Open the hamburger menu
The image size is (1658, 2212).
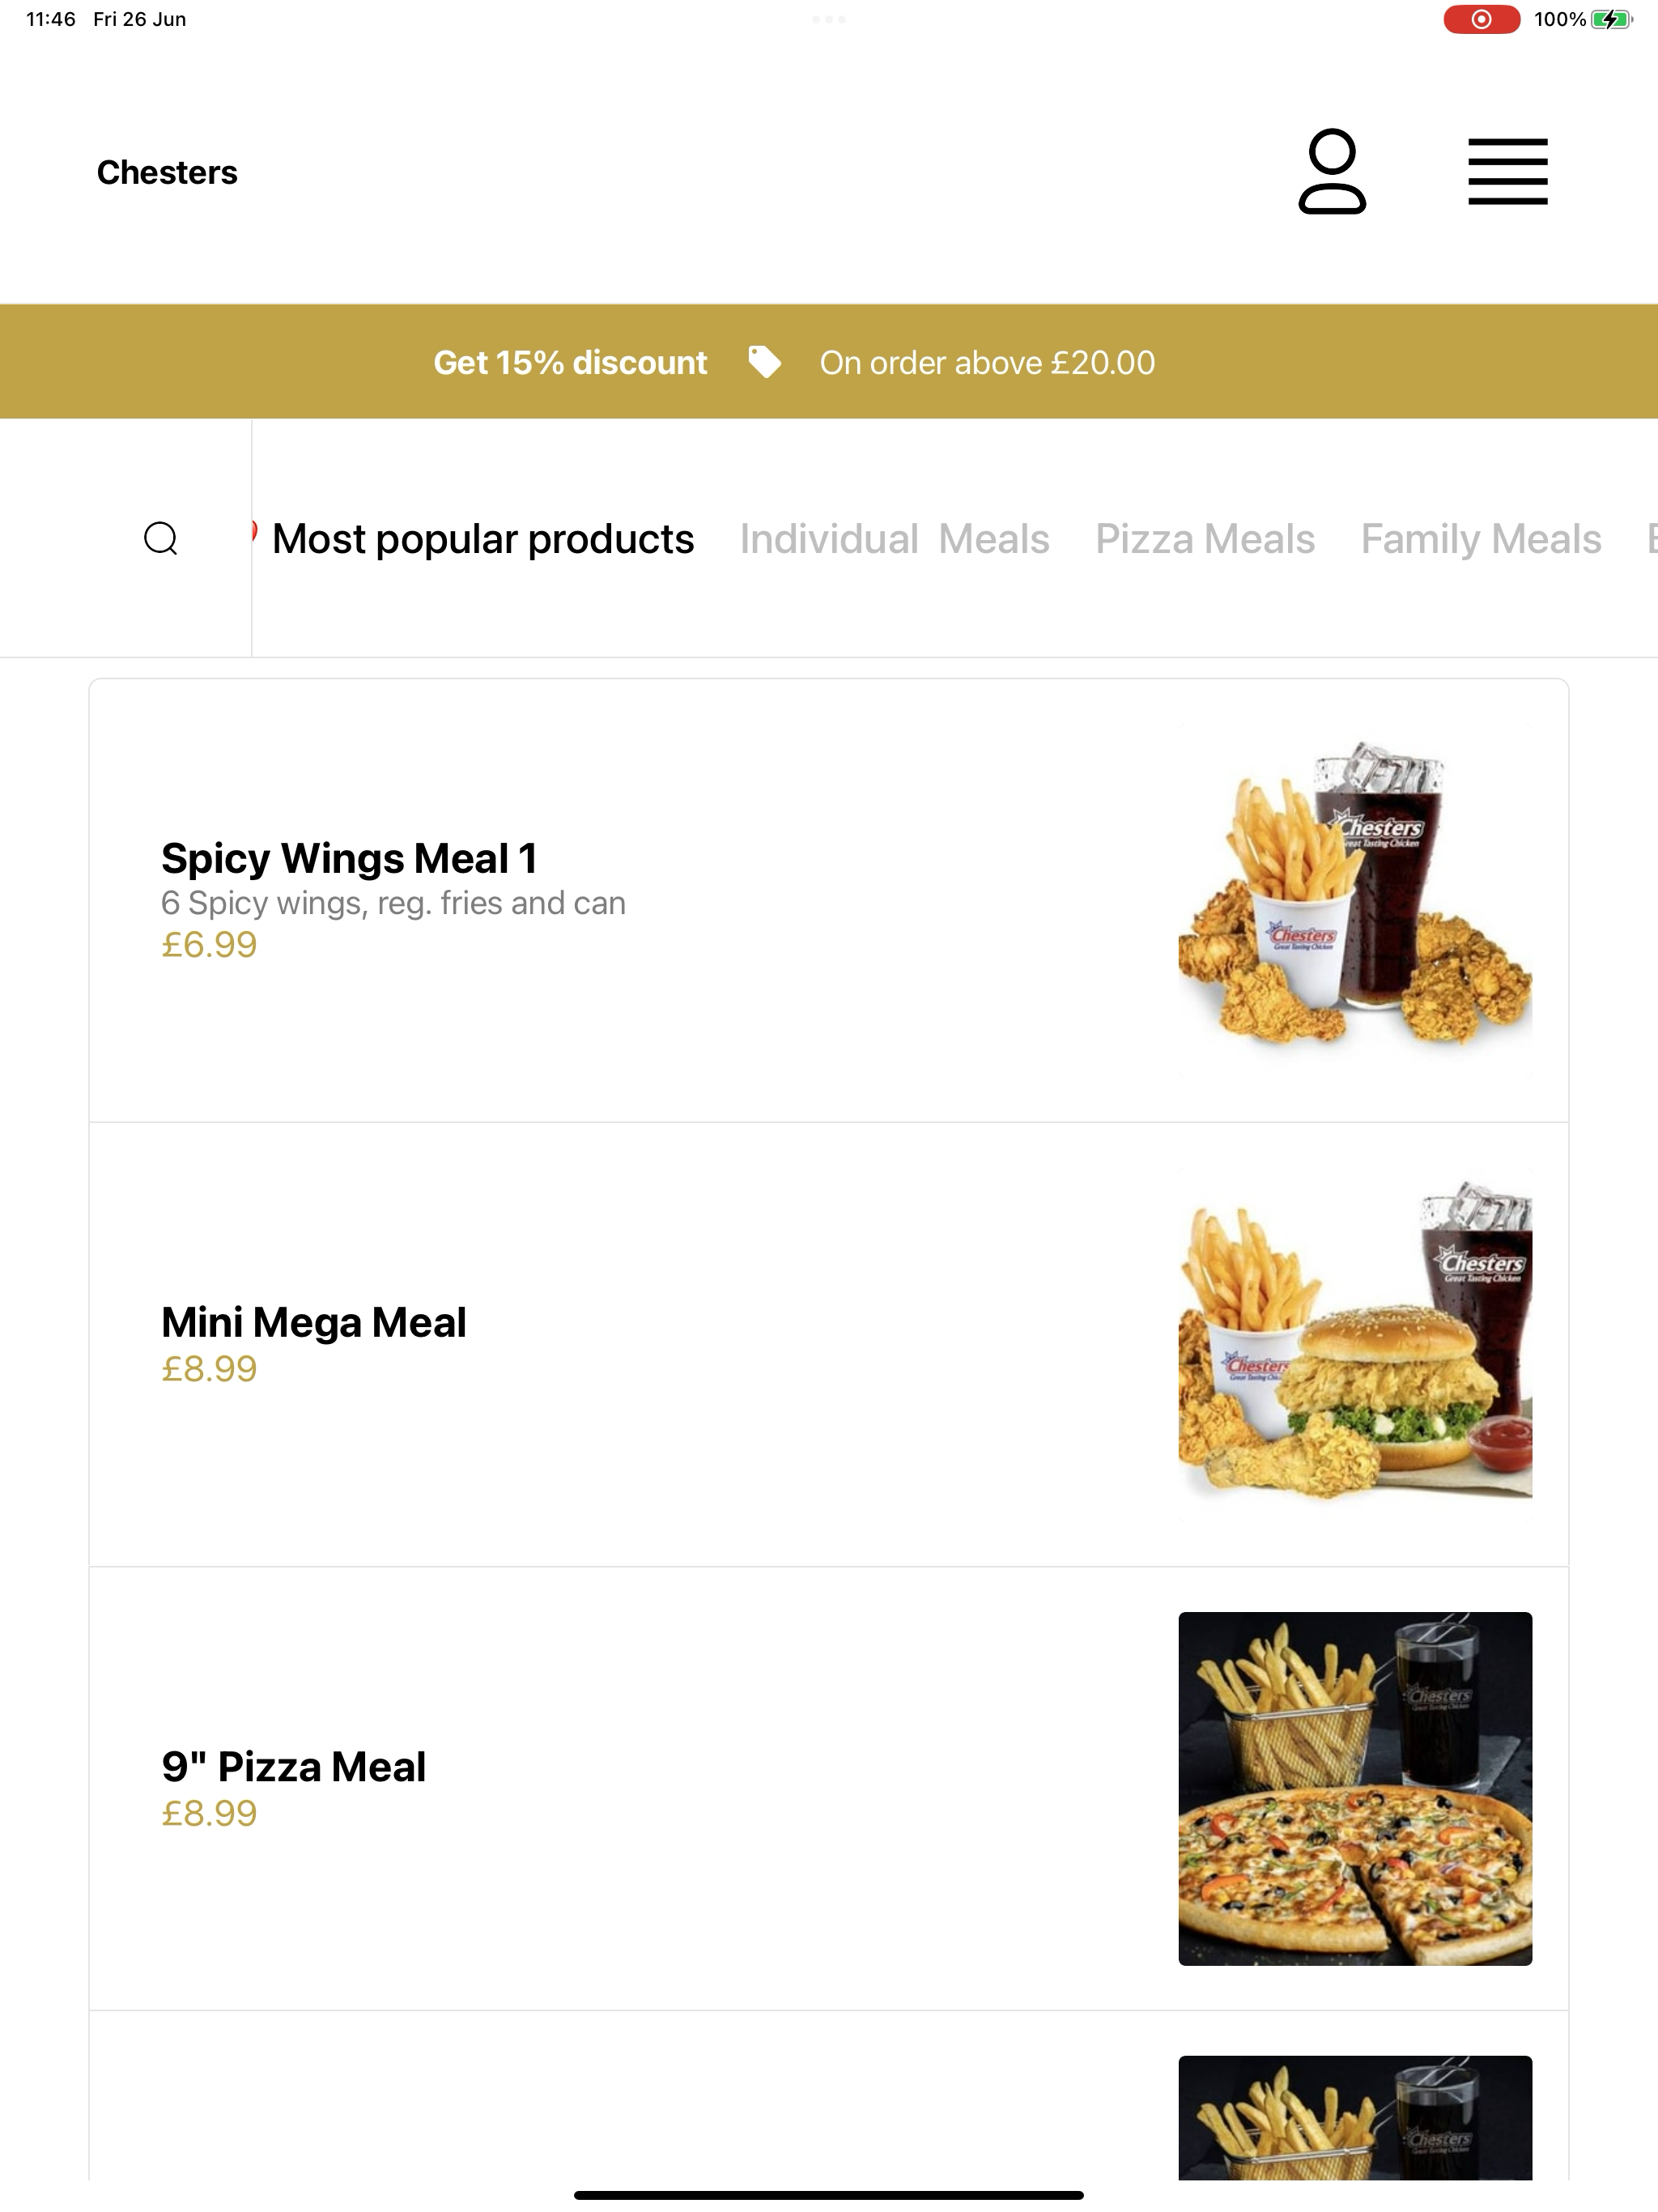tap(1508, 172)
